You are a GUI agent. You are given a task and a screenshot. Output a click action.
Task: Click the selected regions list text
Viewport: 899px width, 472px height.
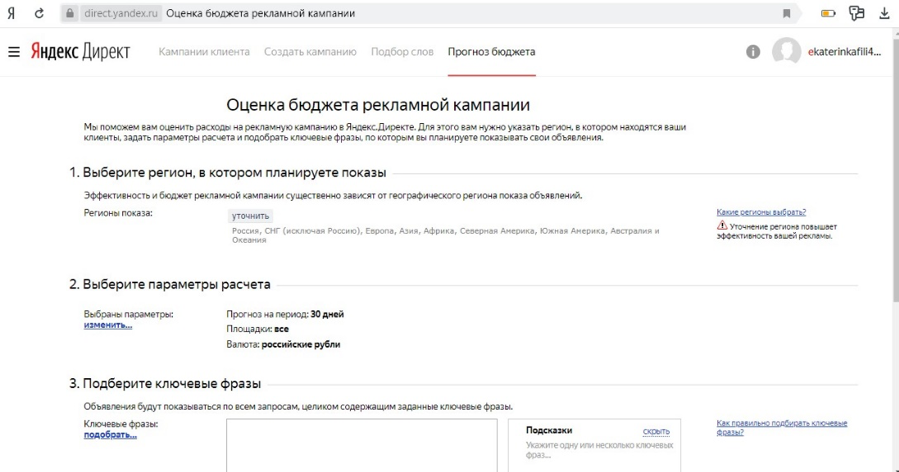445,235
